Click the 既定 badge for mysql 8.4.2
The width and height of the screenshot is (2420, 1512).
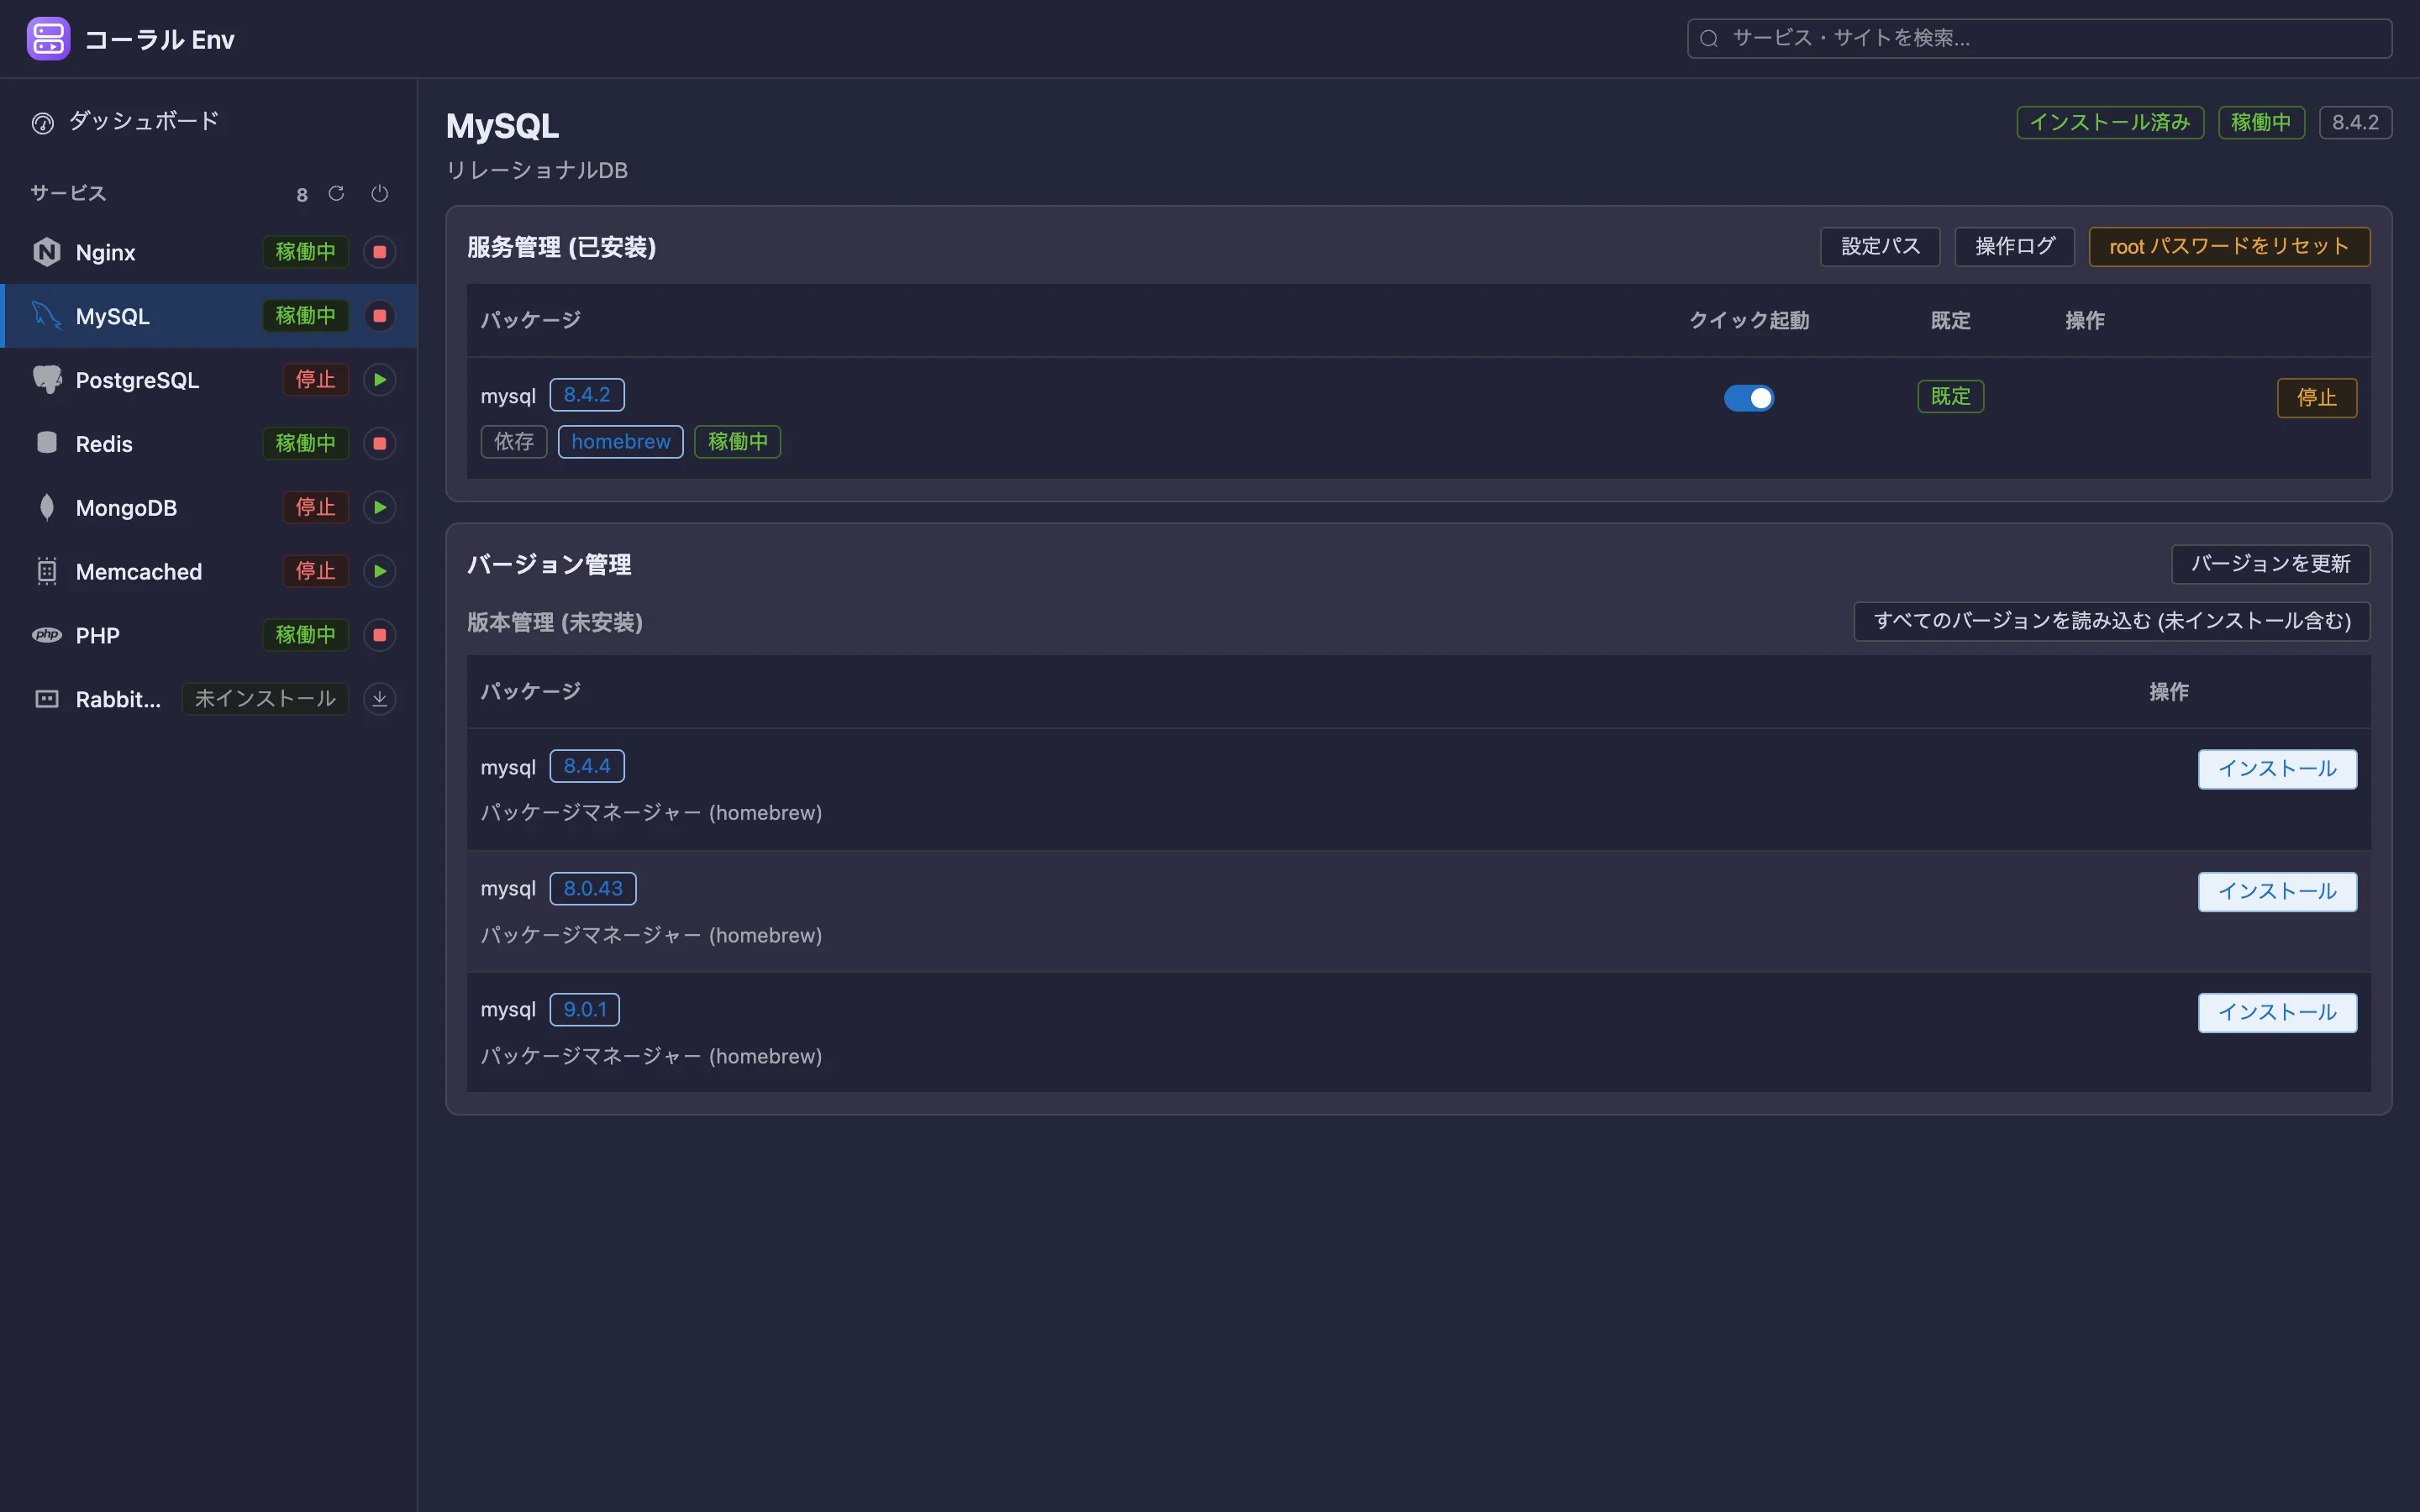1950,397
